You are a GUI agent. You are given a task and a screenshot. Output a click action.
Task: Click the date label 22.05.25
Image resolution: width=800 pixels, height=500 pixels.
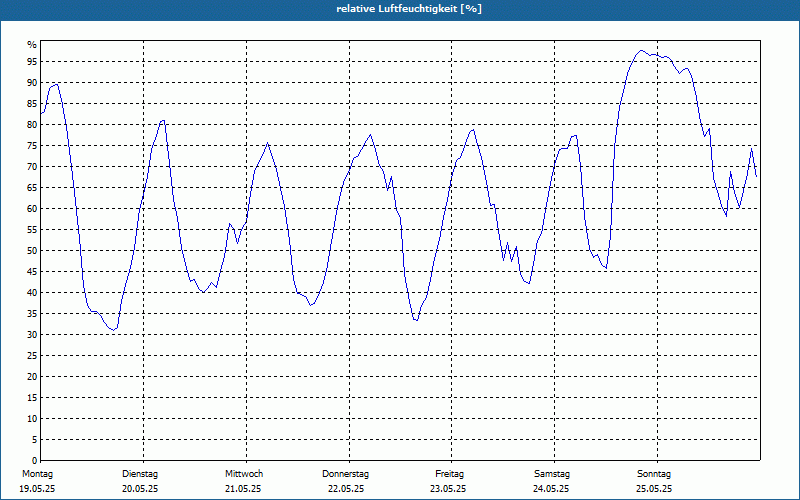(x=346, y=489)
